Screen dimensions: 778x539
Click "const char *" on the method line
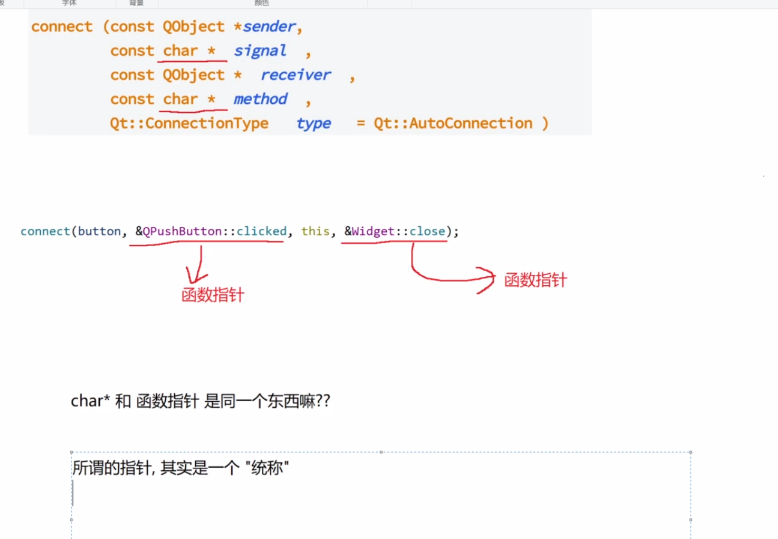tap(163, 99)
